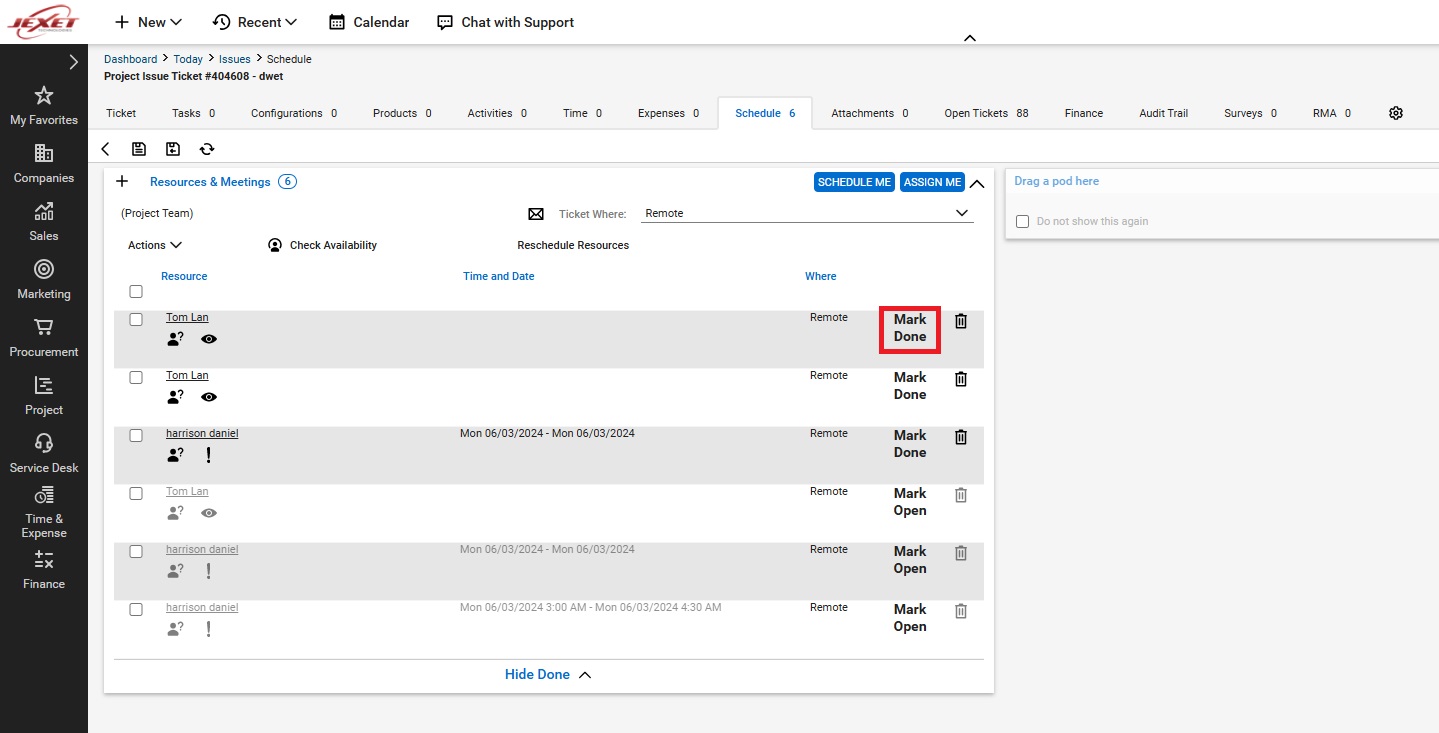Toggle the select-all checkbox under Resource header
1439x733 pixels.
[136, 292]
